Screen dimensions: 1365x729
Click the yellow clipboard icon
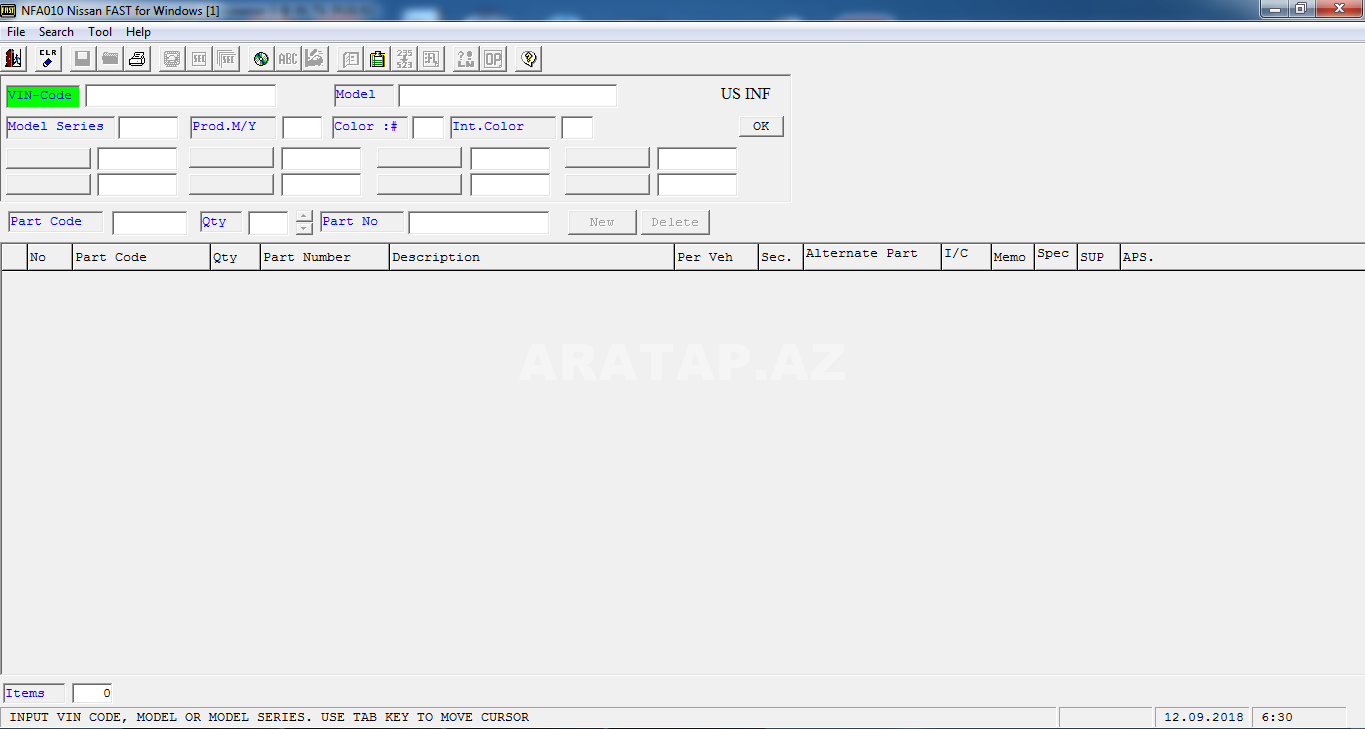tap(377, 59)
